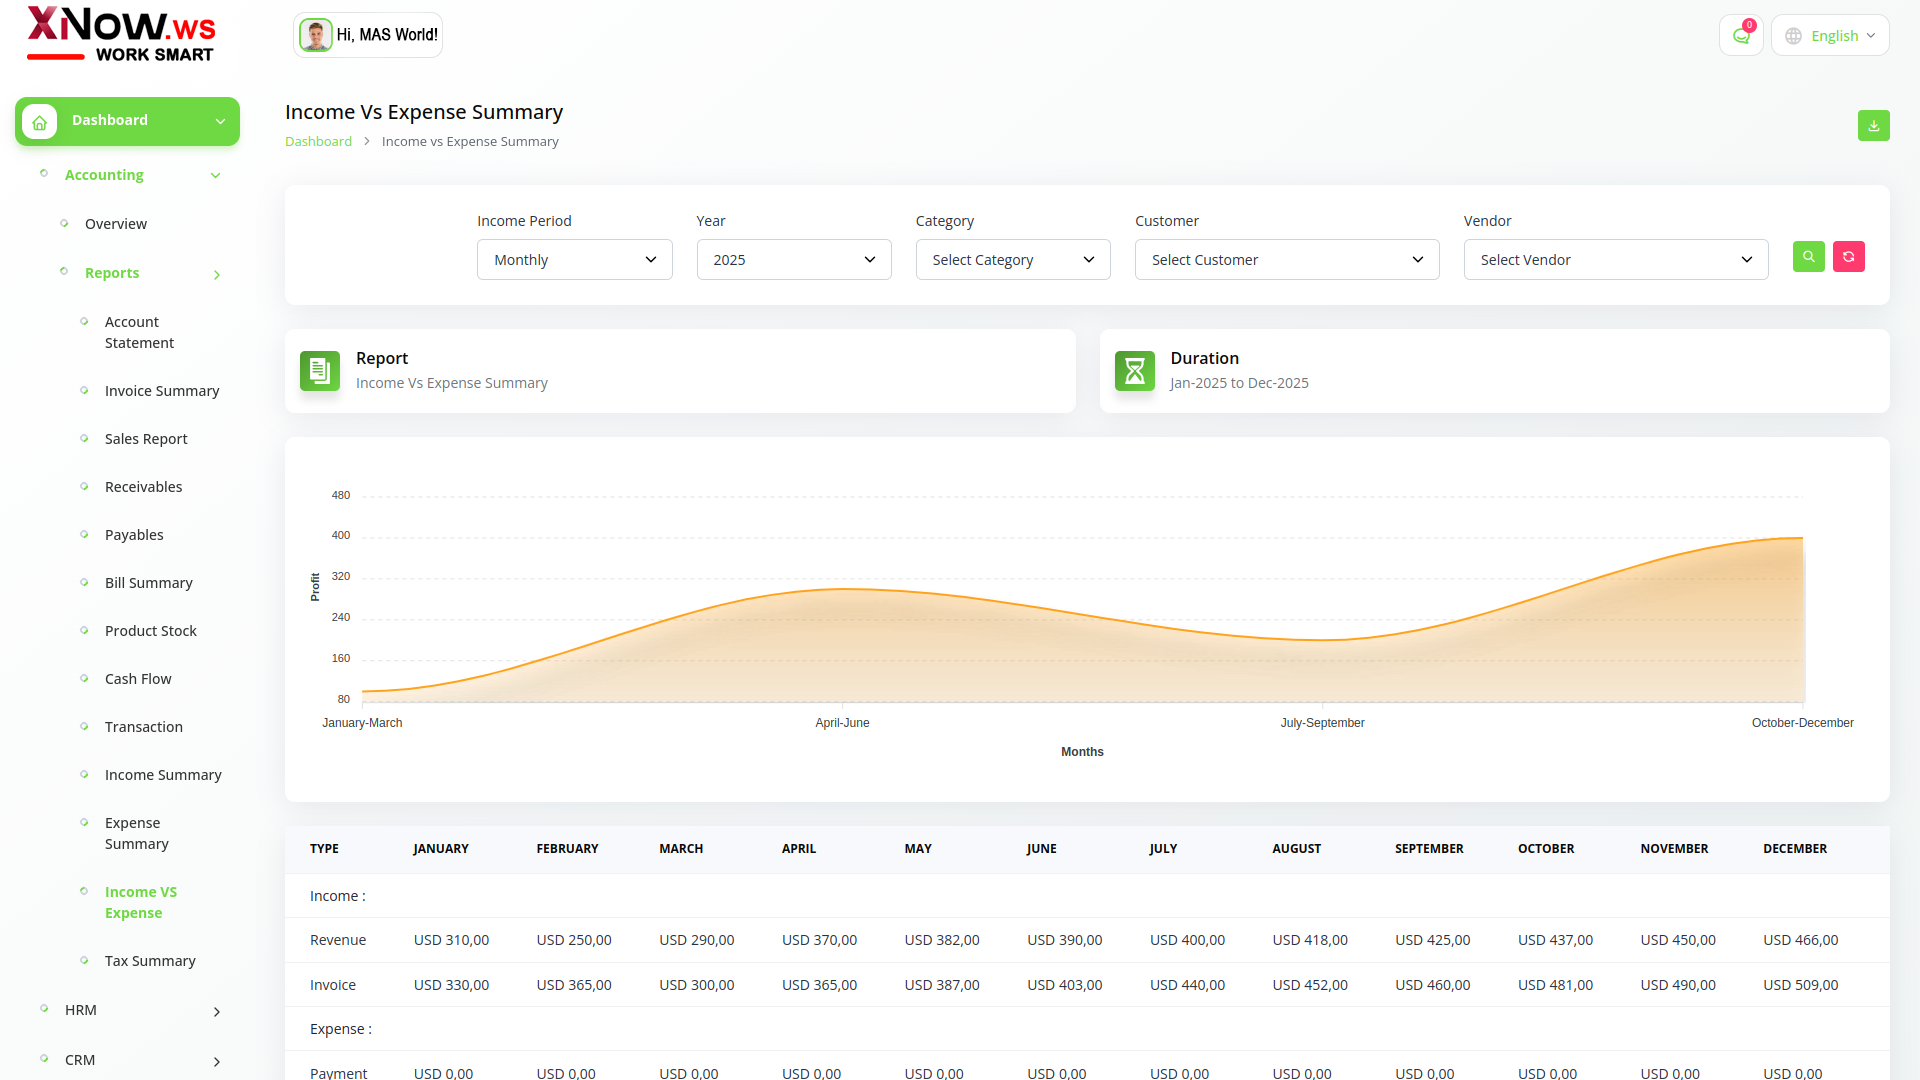Open the Select Vendor dropdown
The image size is (1920, 1080).
click(x=1615, y=260)
